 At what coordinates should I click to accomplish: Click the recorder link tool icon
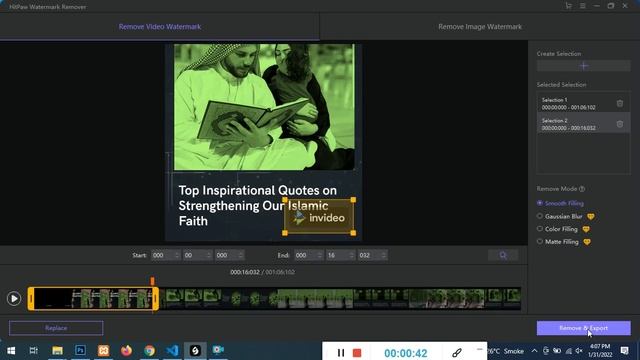pyautogui.click(x=457, y=353)
